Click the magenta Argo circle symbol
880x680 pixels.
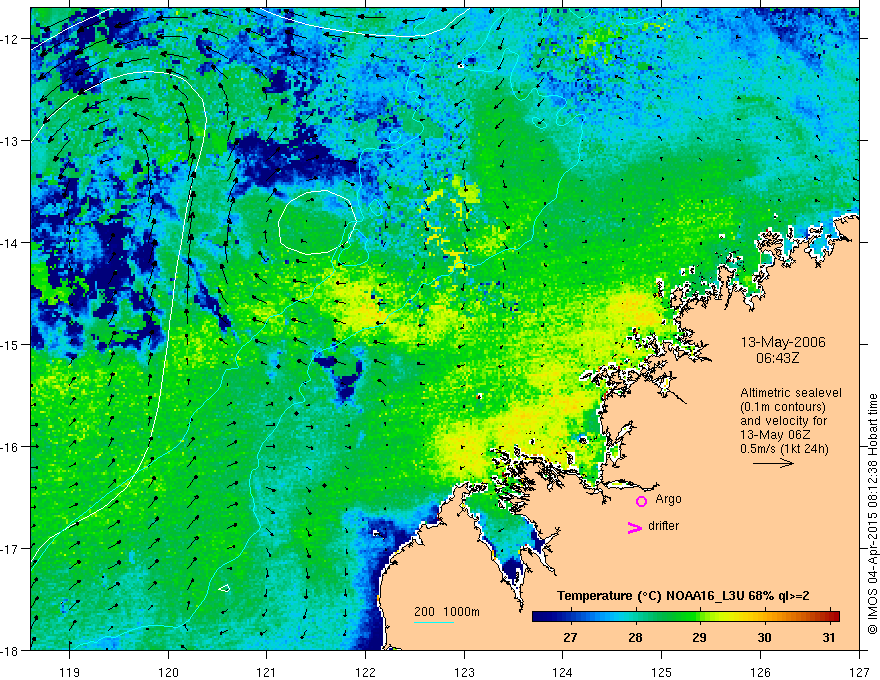pyautogui.click(x=641, y=501)
